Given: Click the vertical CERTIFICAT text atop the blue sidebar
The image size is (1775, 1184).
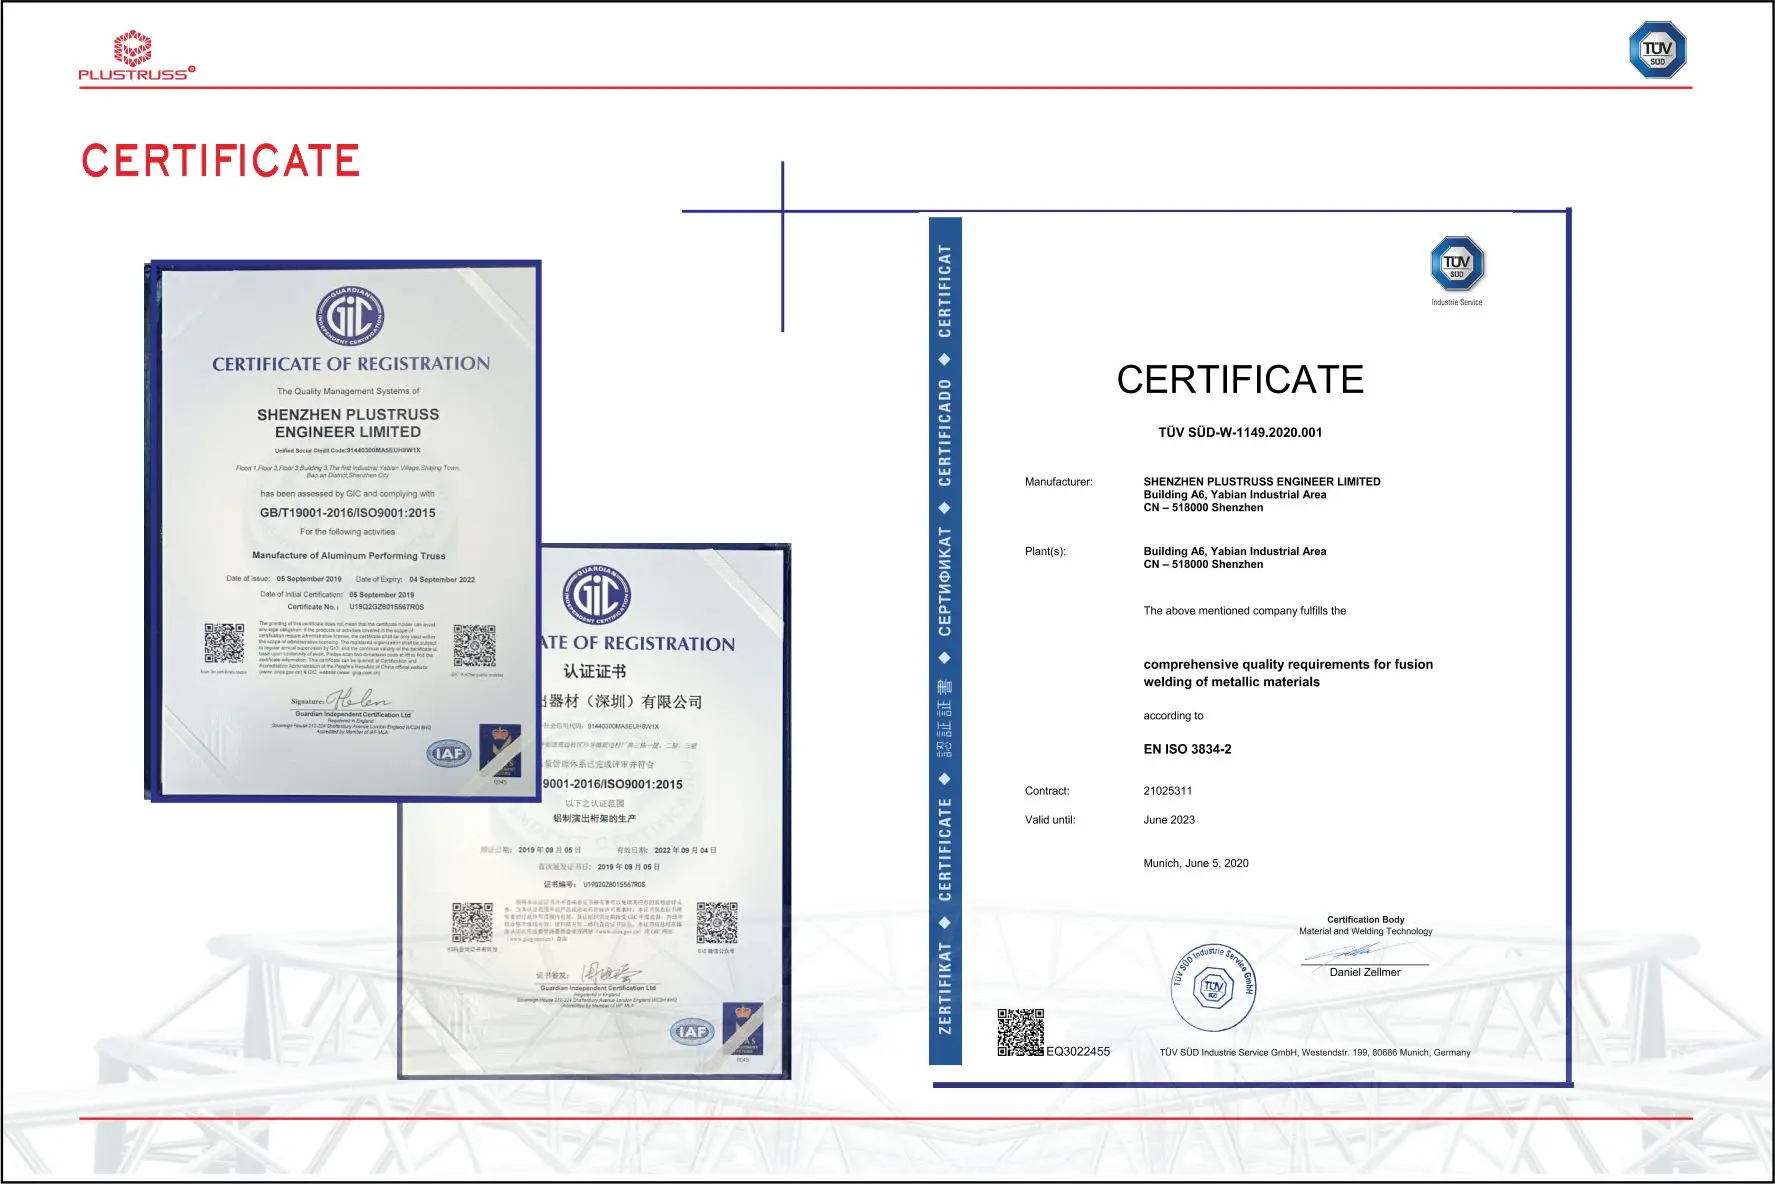Looking at the screenshot, I should 945,291.
